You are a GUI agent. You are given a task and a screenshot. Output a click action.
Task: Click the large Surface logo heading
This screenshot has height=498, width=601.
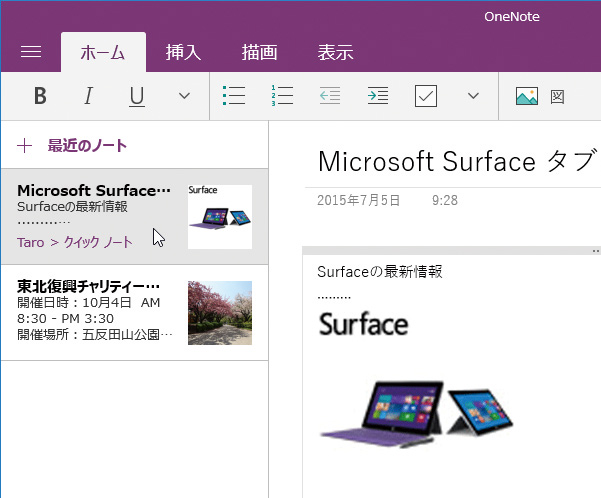(x=363, y=324)
